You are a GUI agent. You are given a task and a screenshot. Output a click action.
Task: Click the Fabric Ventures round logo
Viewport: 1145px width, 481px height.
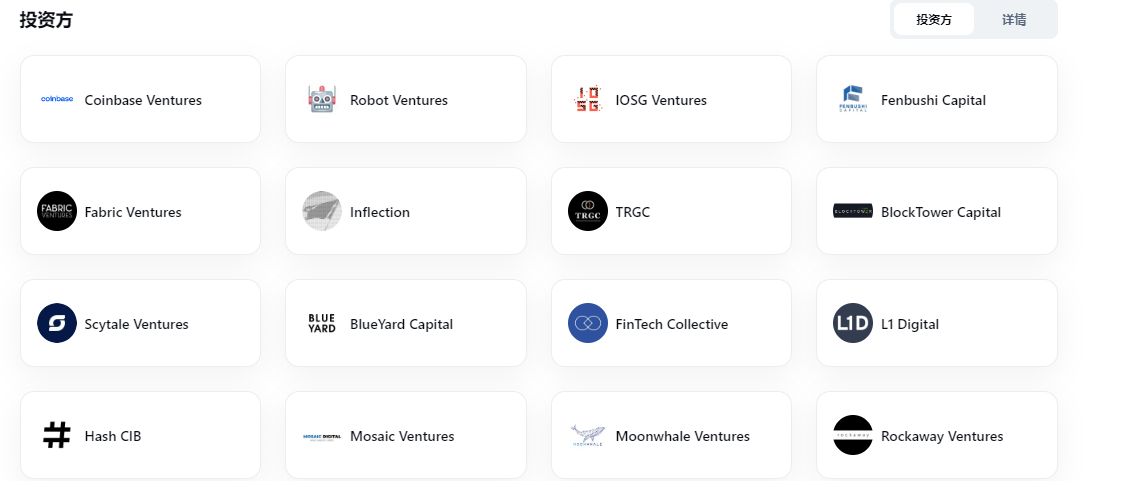pyautogui.click(x=57, y=211)
